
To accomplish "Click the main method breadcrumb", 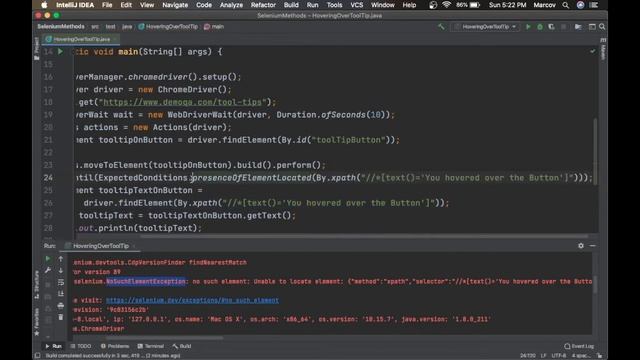I will (x=214, y=27).
